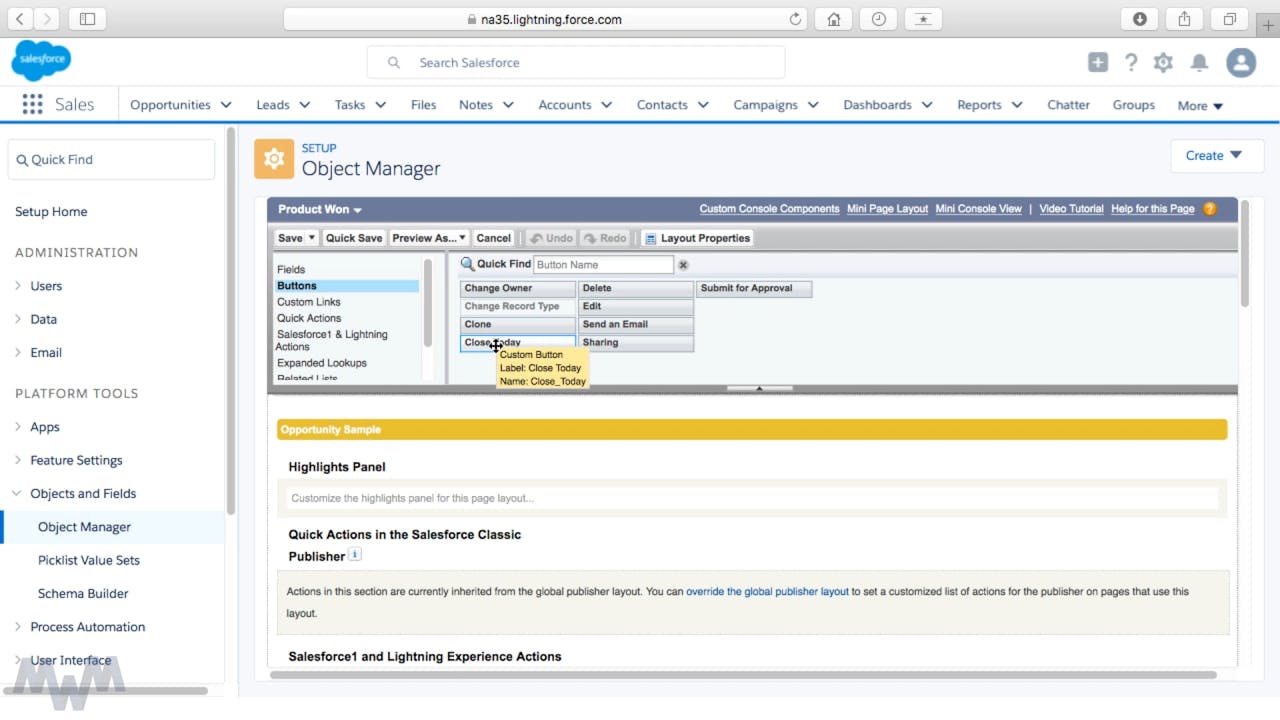Click the horizontal scrollbar of layout editor

742,675
